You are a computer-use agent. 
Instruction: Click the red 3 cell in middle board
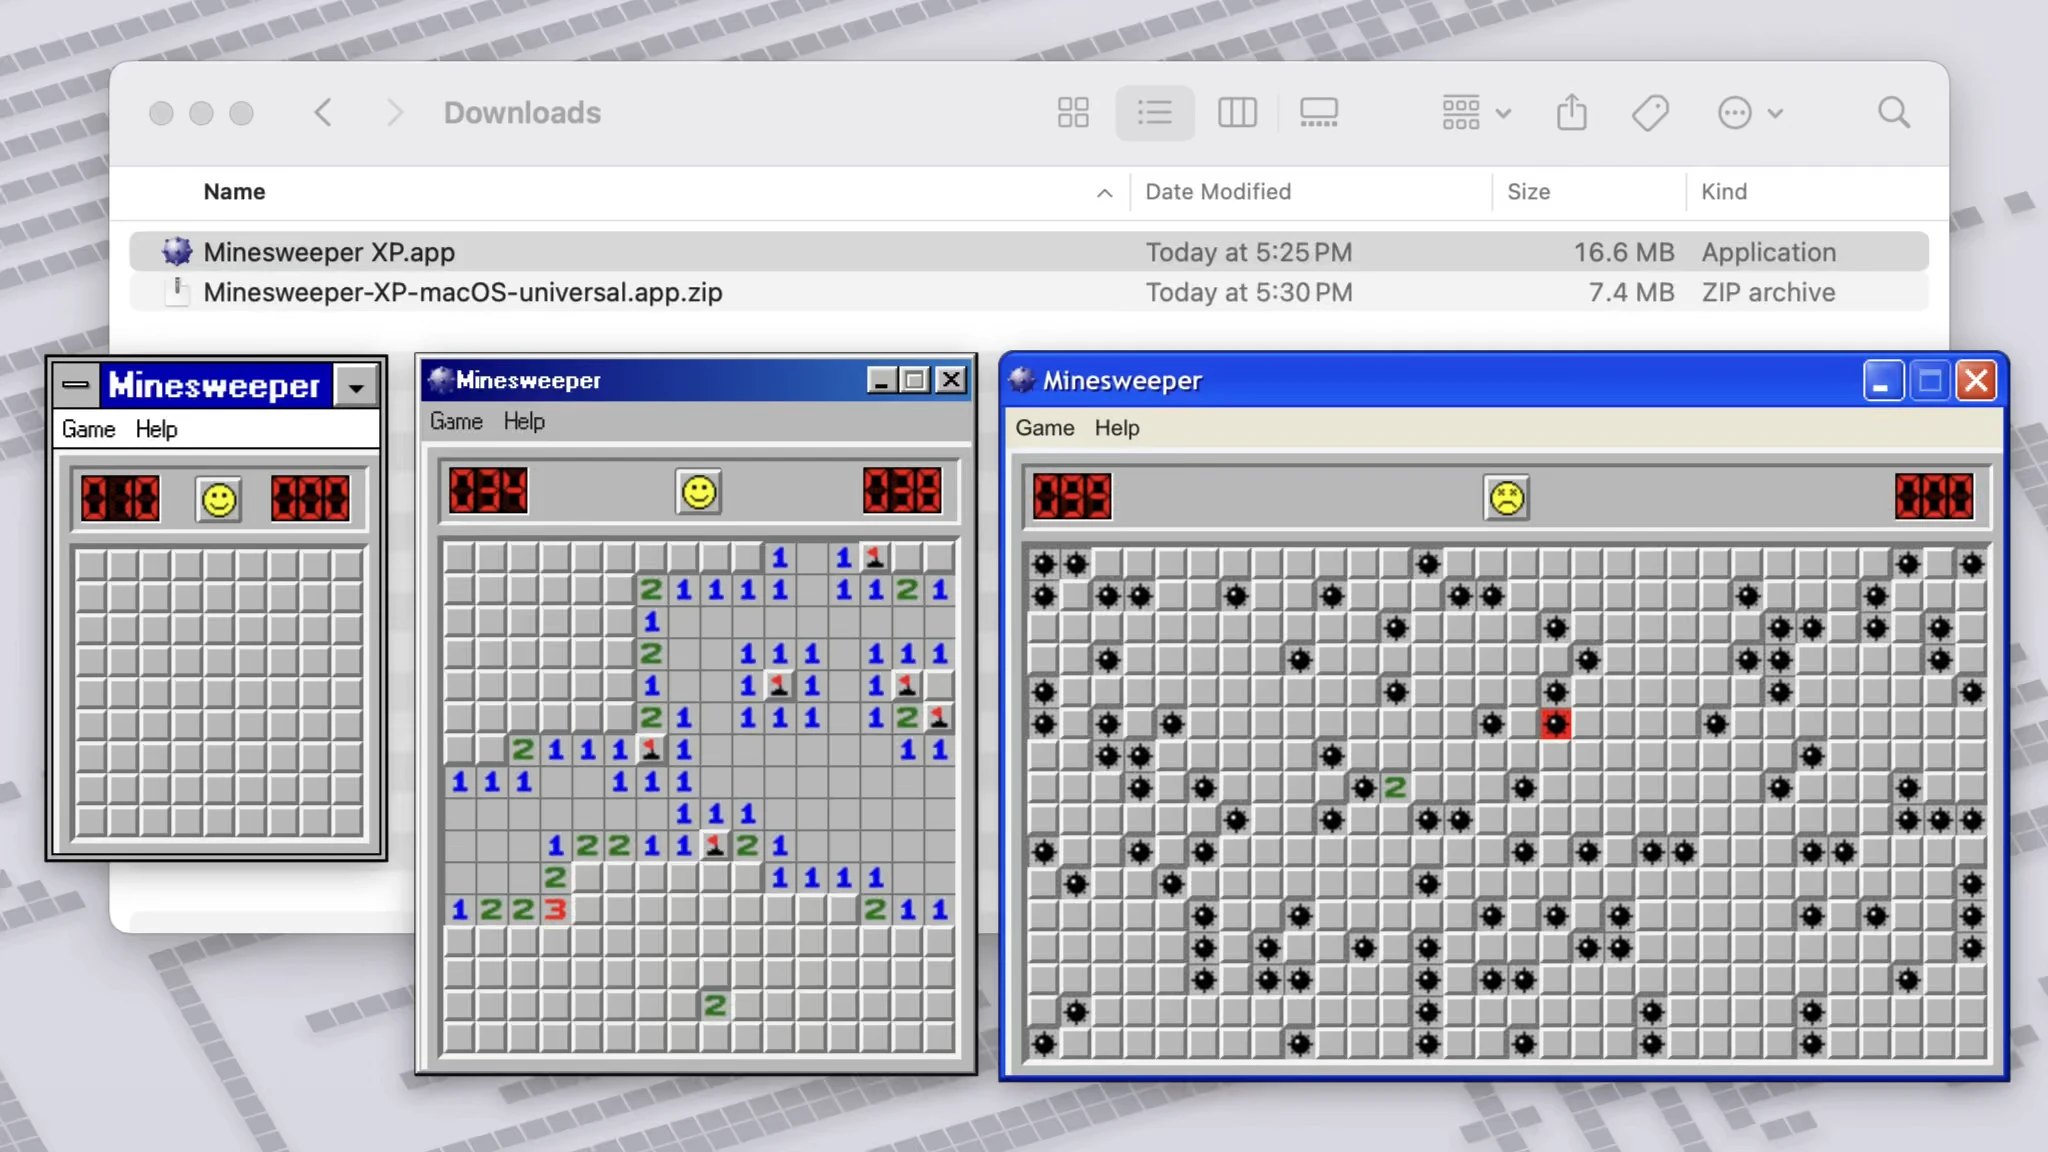(x=555, y=909)
